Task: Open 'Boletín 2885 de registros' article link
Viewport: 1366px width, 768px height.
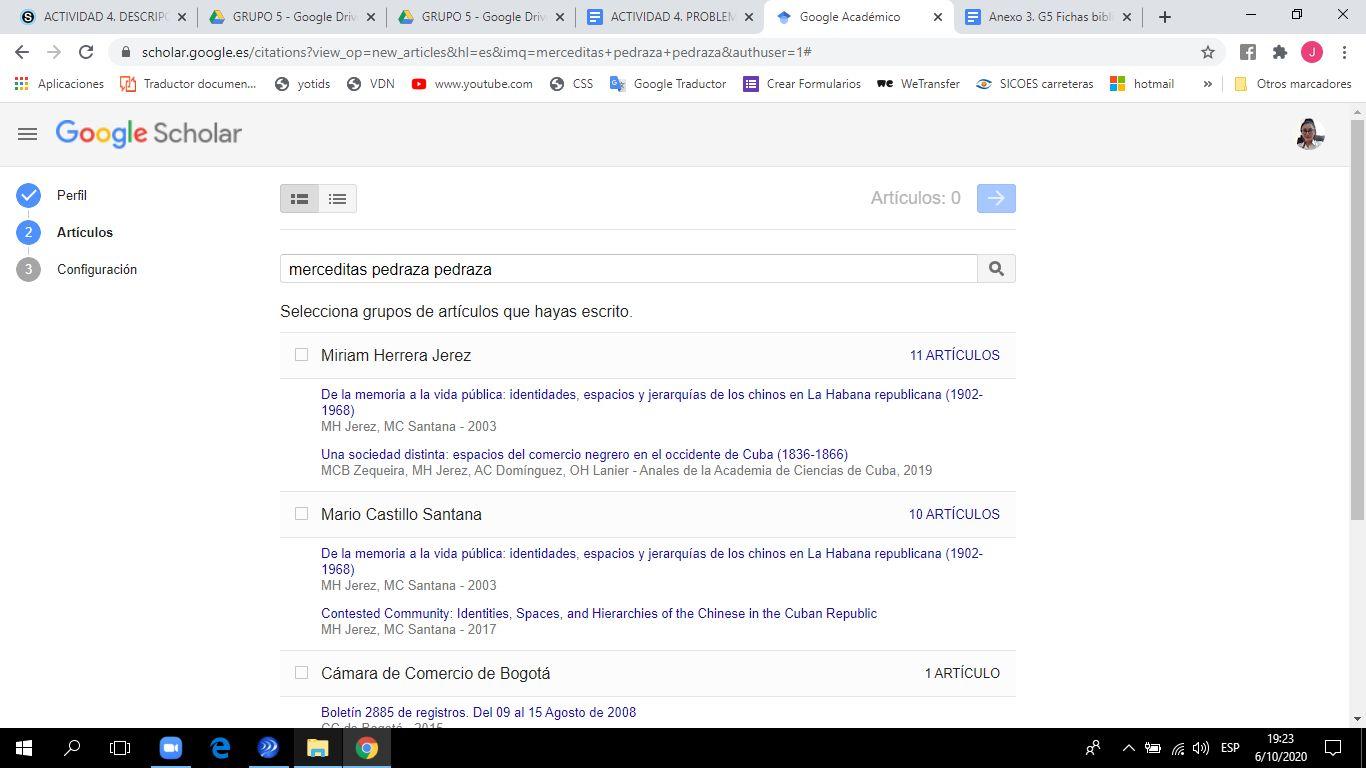Action: 478,712
